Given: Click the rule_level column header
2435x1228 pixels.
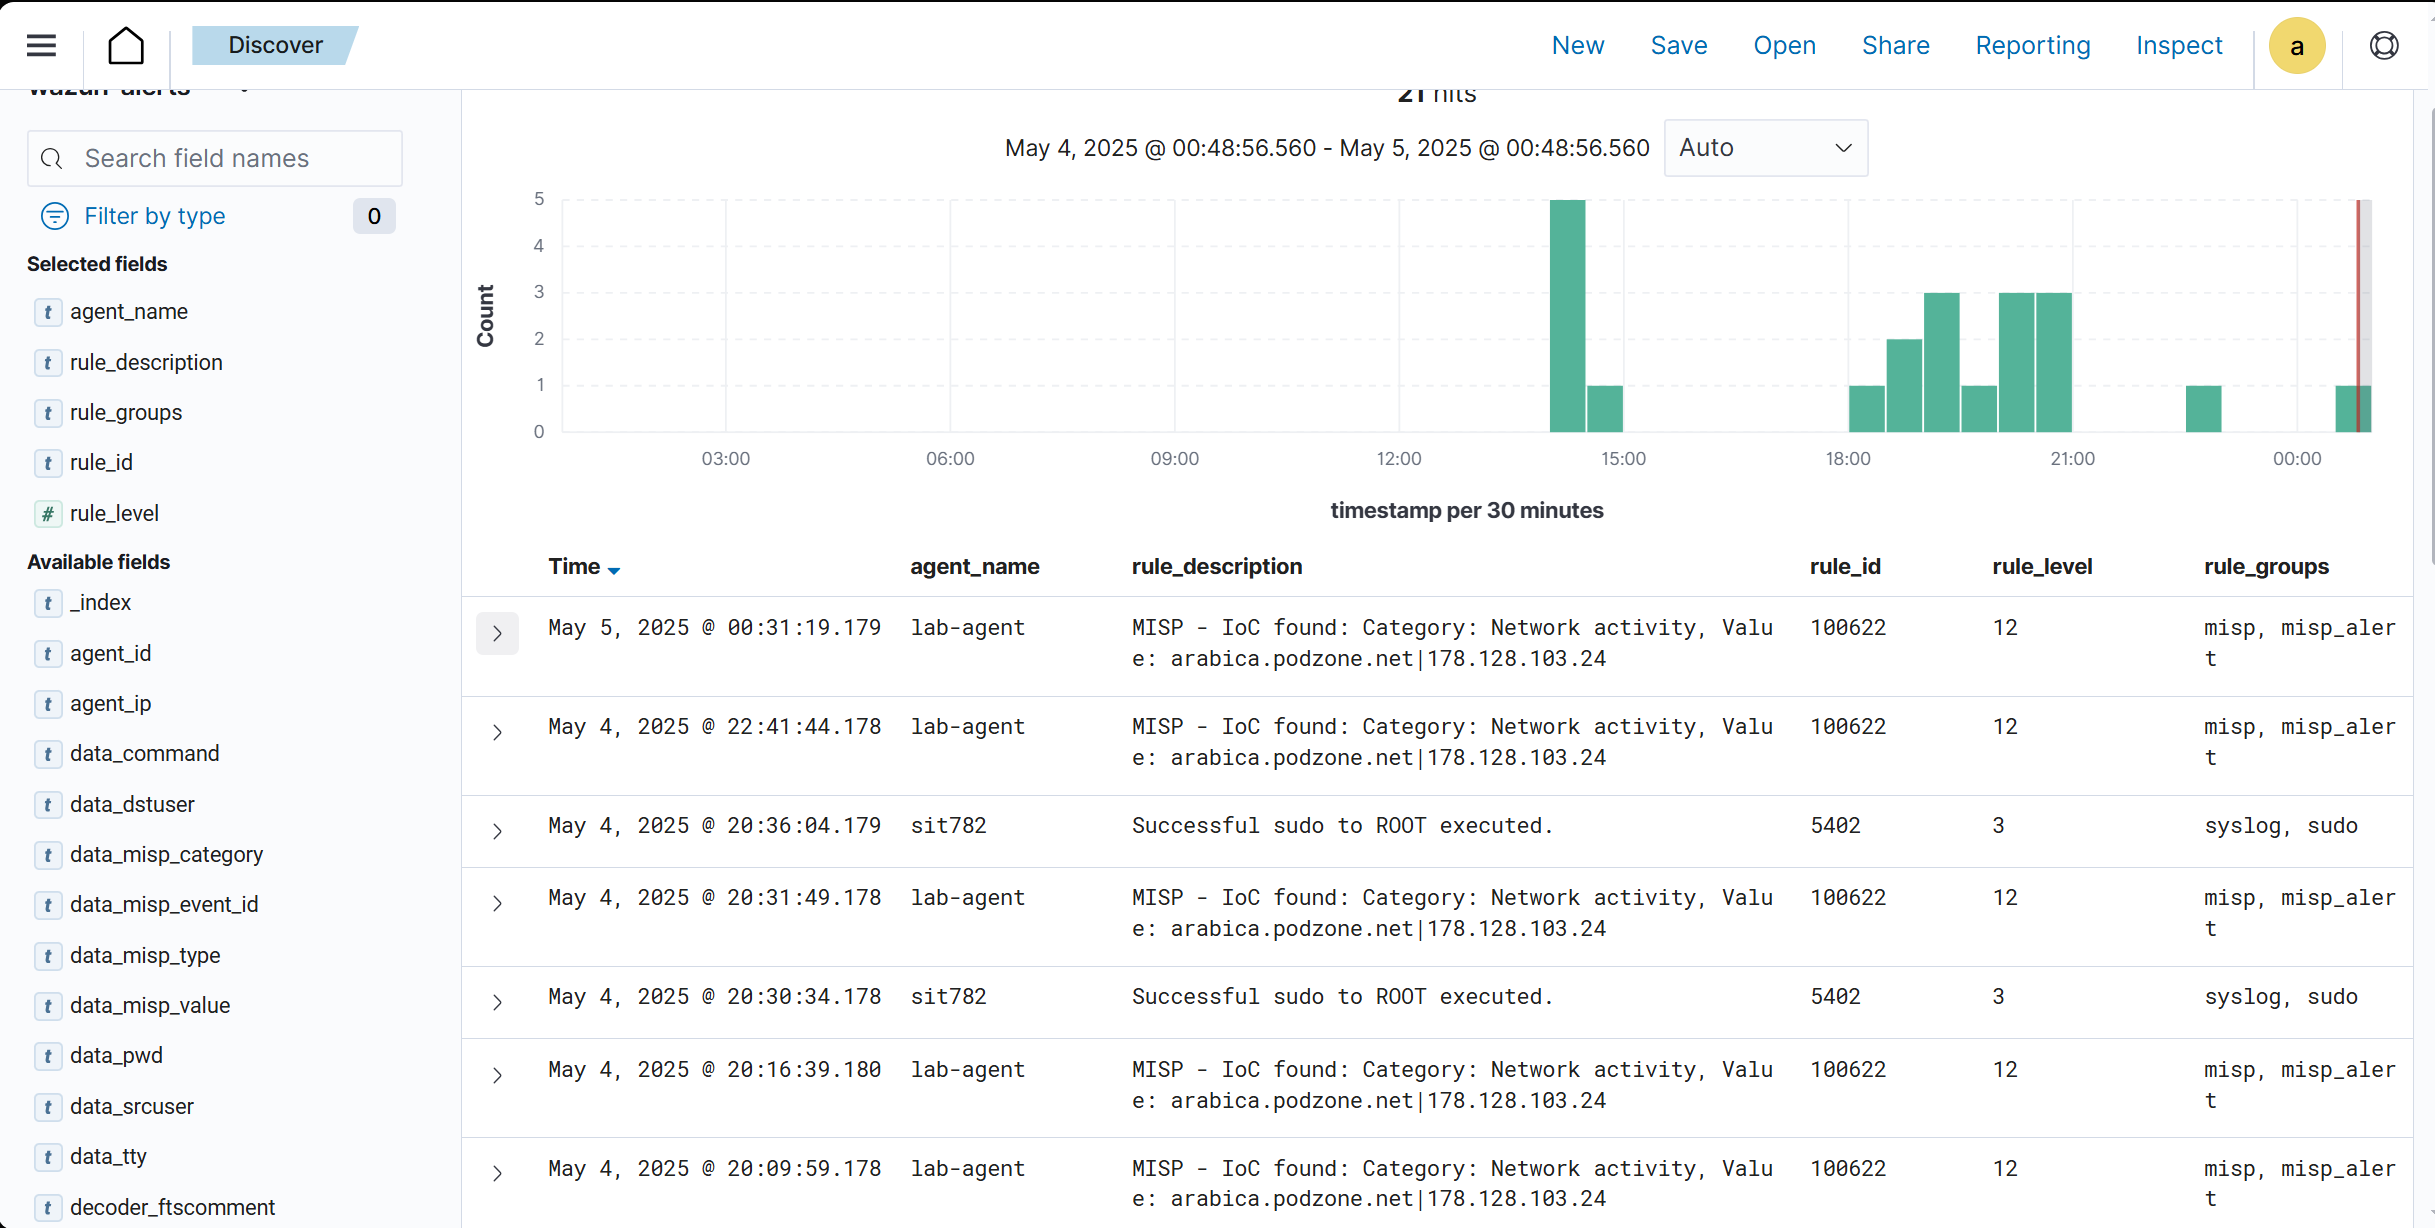Looking at the screenshot, I should coord(2042,566).
